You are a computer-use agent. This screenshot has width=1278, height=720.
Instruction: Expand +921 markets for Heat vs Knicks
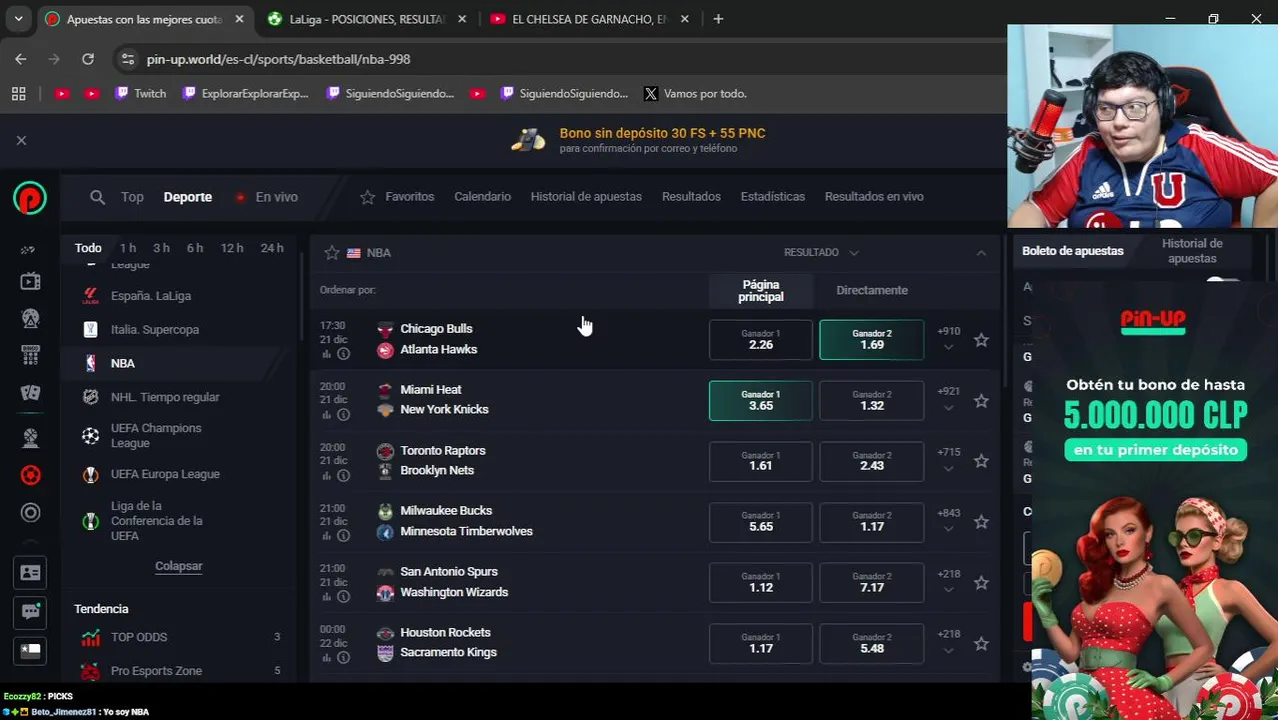948,399
